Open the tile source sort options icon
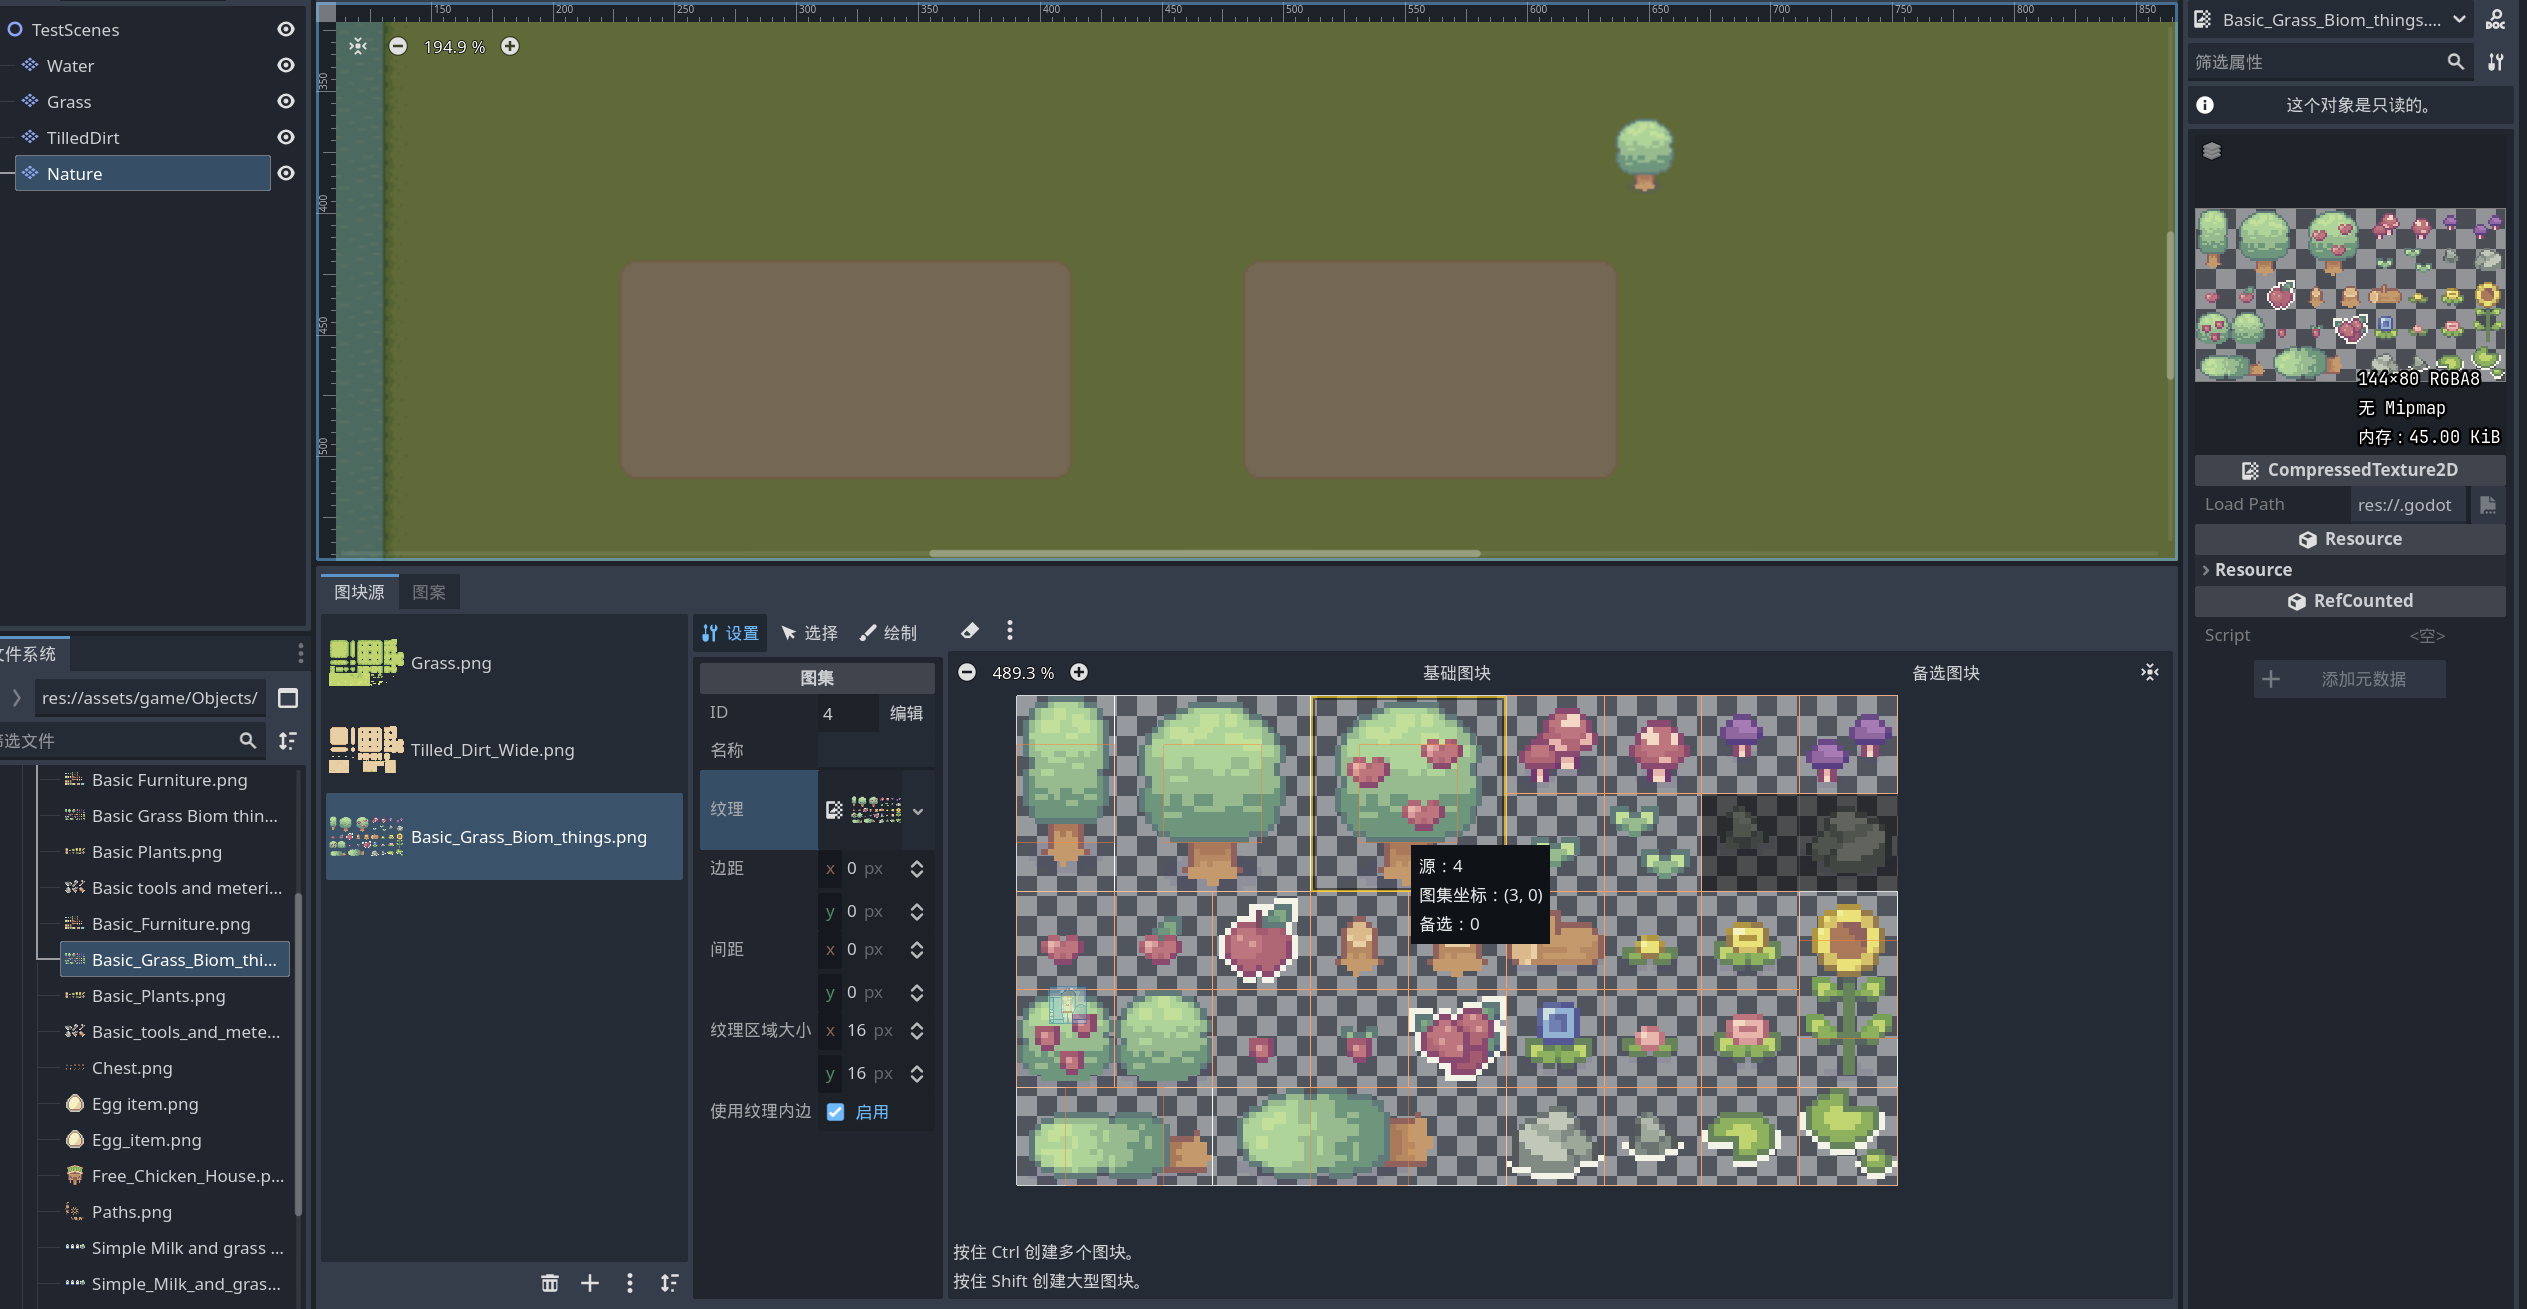Screen dimensions: 2527x1309 tap(669, 1283)
